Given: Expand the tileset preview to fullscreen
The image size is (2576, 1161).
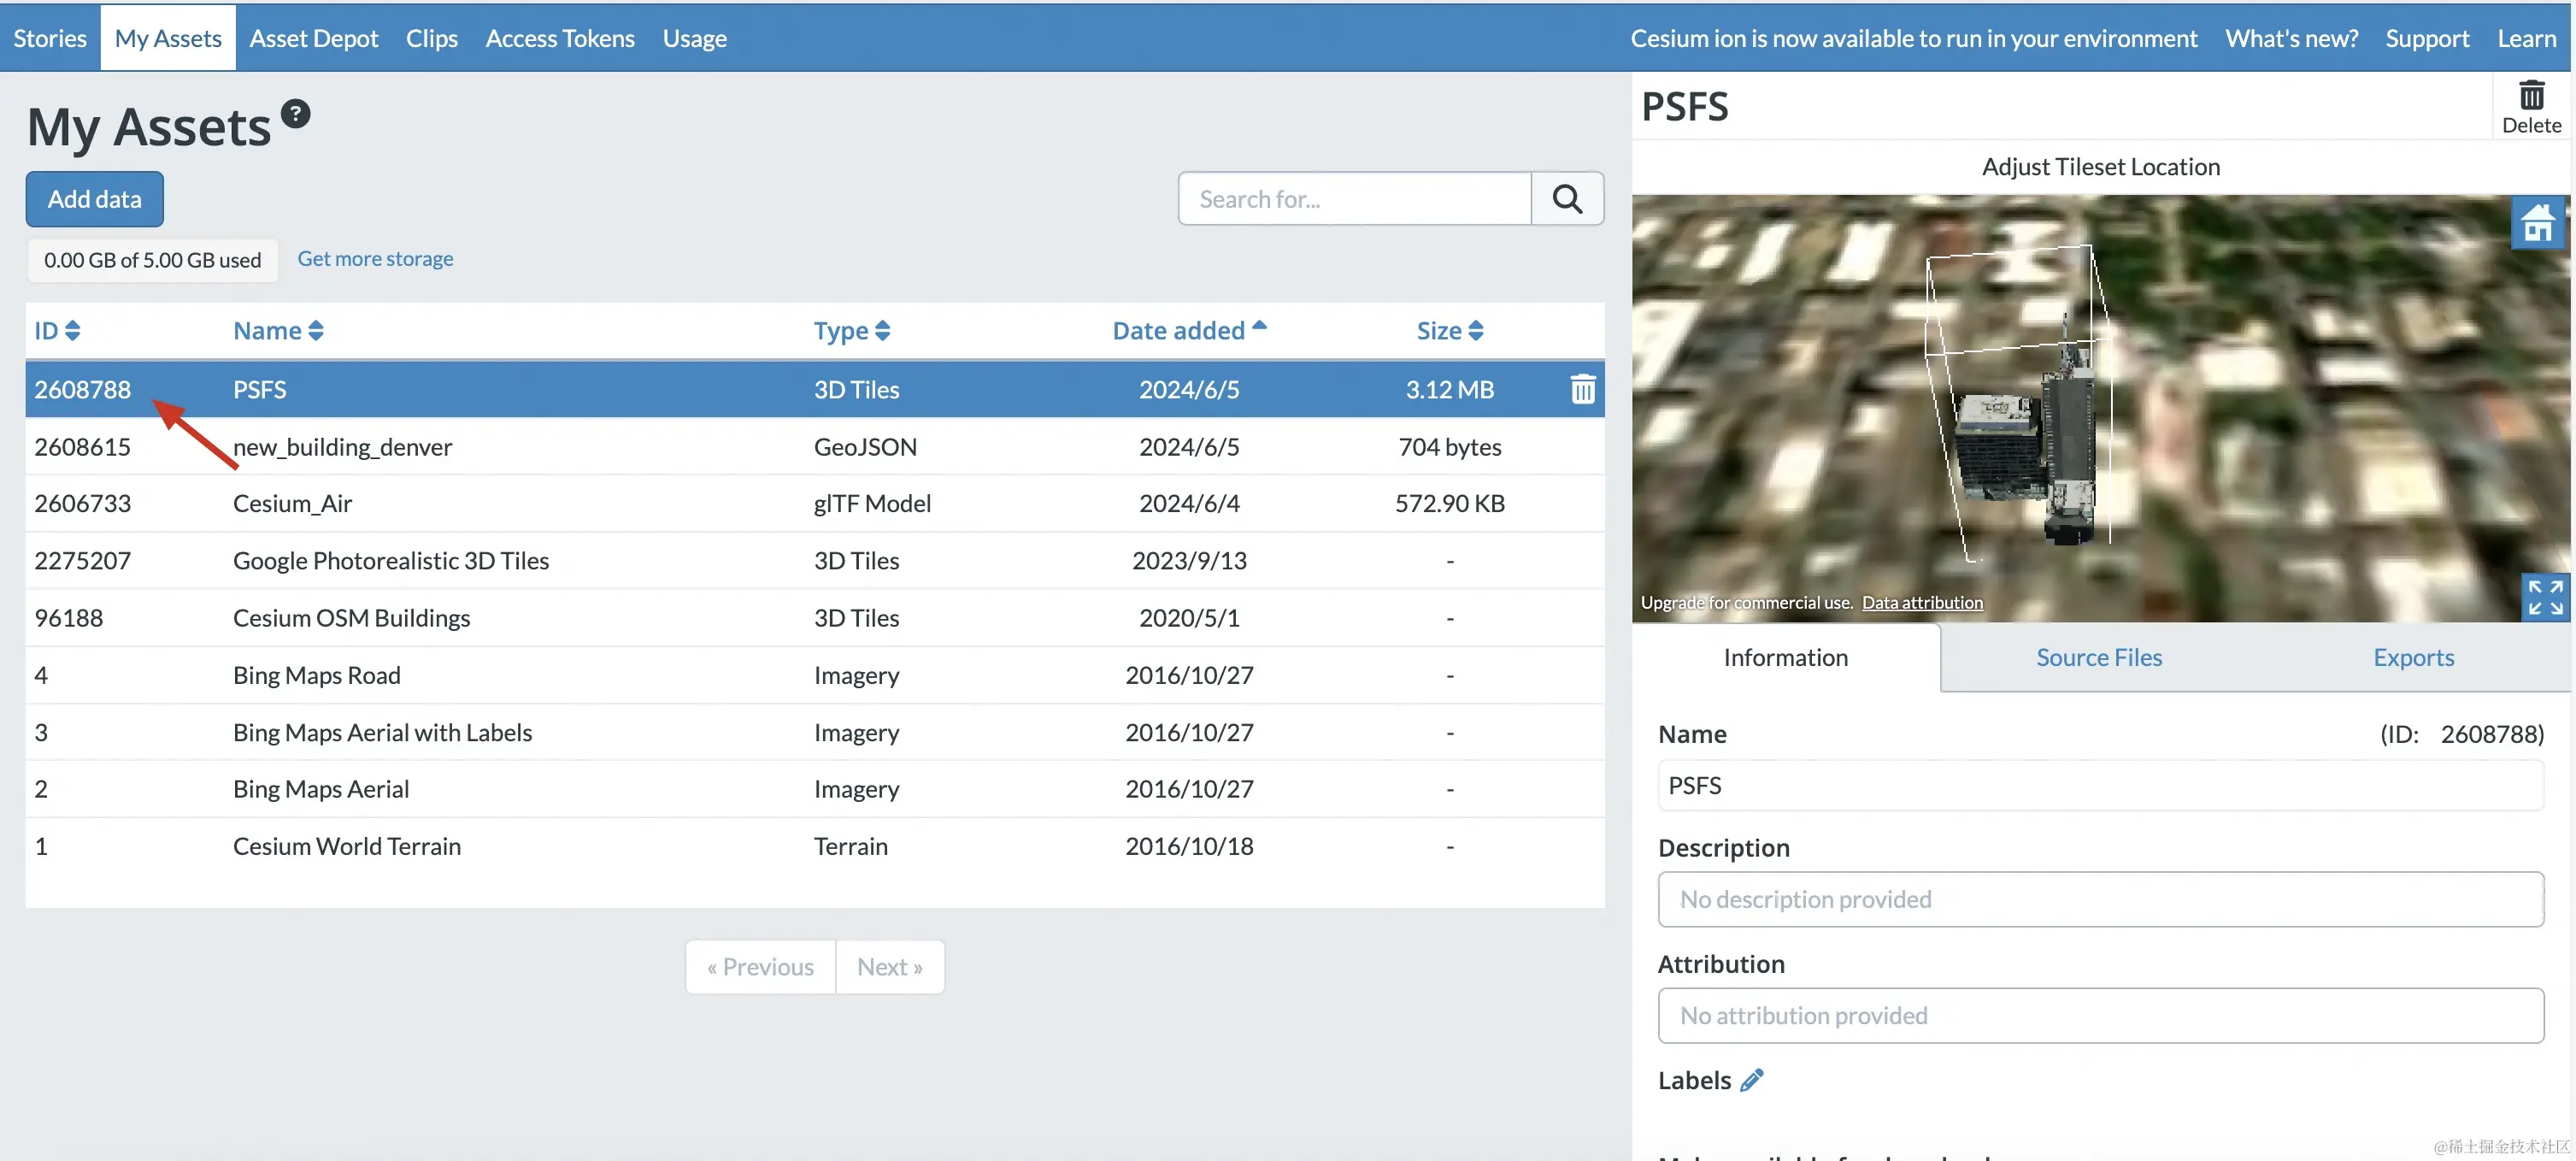Looking at the screenshot, I should [2544, 597].
